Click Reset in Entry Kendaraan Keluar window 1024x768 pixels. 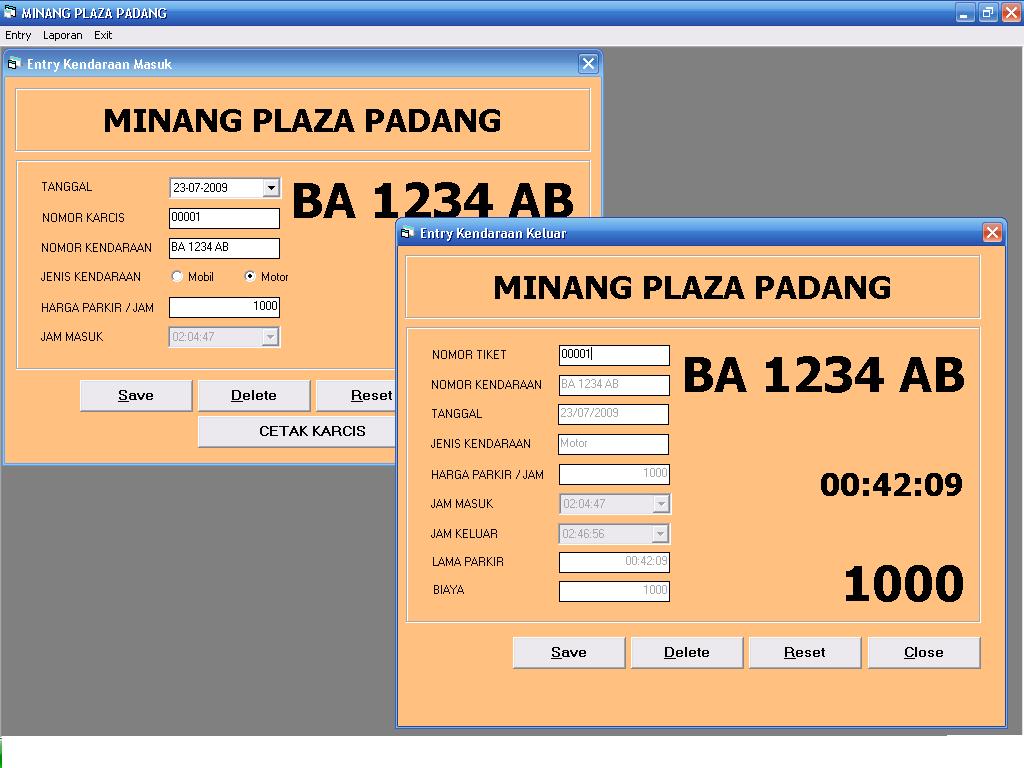[805, 652]
